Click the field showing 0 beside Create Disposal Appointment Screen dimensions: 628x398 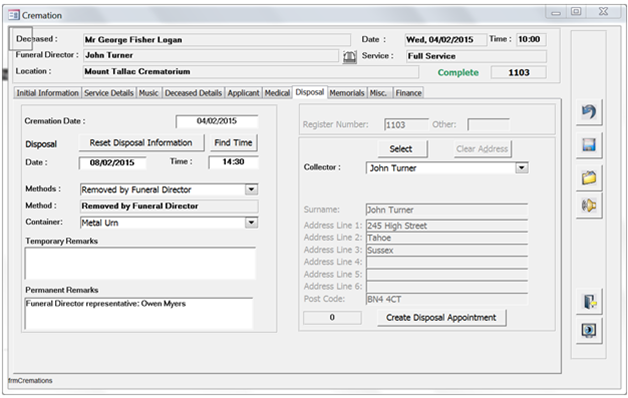click(x=332, y=318)
